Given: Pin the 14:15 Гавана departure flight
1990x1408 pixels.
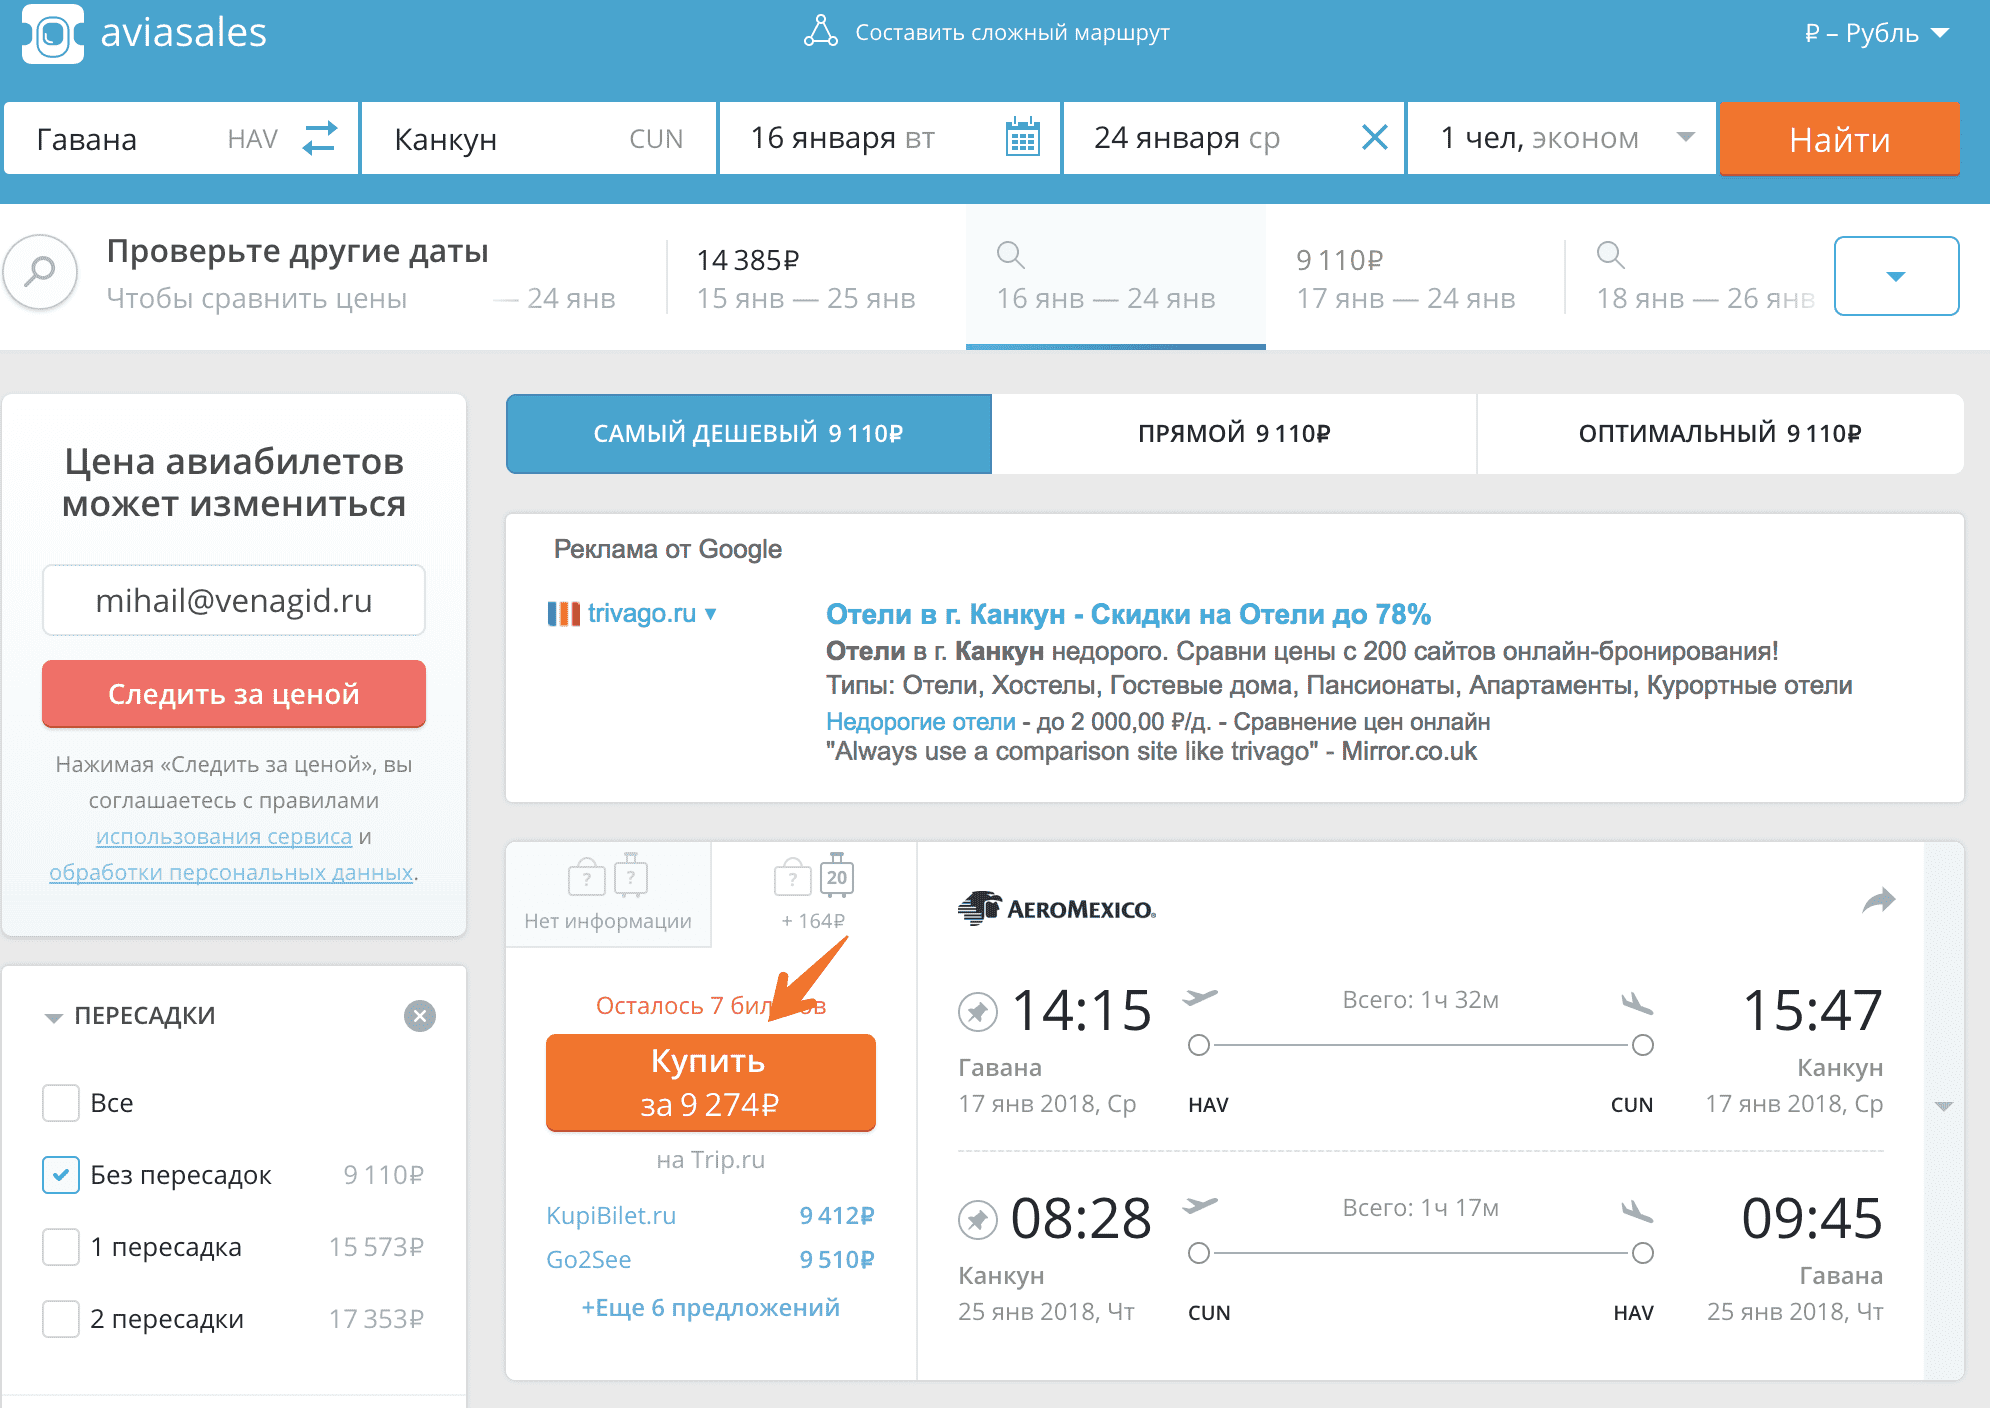Looking at the screenshot, I should (x=977, y=1011).
